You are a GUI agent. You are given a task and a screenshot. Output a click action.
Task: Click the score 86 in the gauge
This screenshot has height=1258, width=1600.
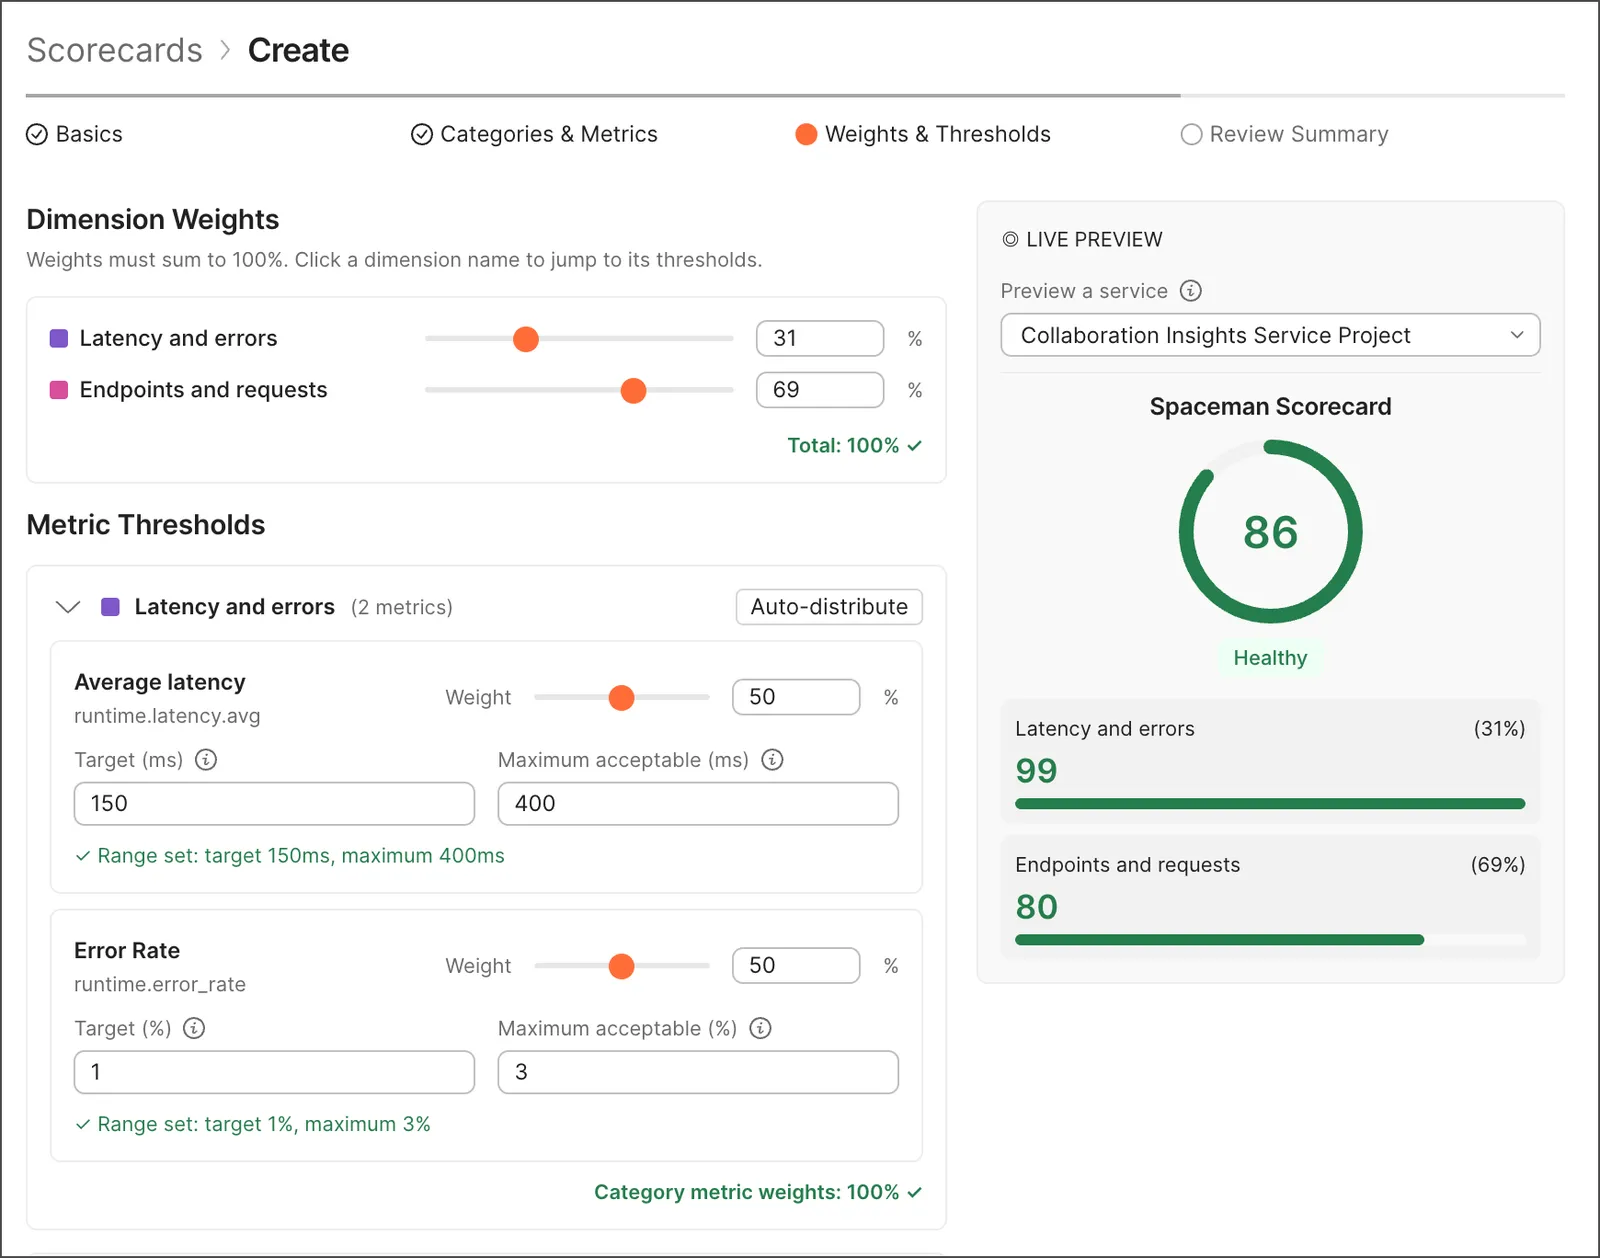click(x=1270, y=532)
